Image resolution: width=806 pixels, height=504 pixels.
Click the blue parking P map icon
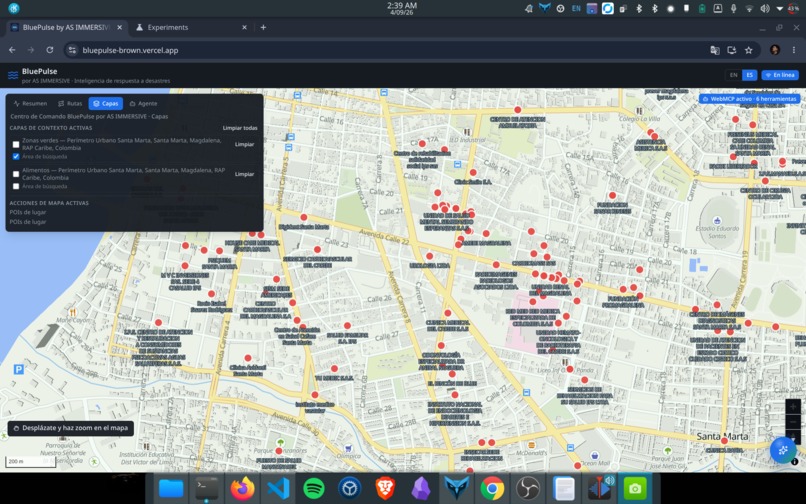19,369
